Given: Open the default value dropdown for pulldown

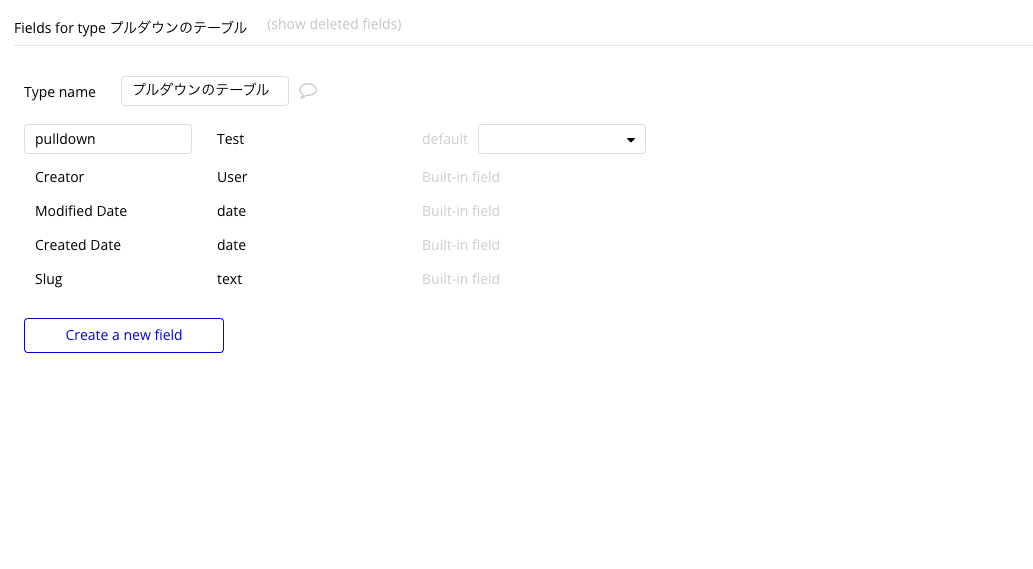Looking at the screenshot, I should tap(561, 139).
